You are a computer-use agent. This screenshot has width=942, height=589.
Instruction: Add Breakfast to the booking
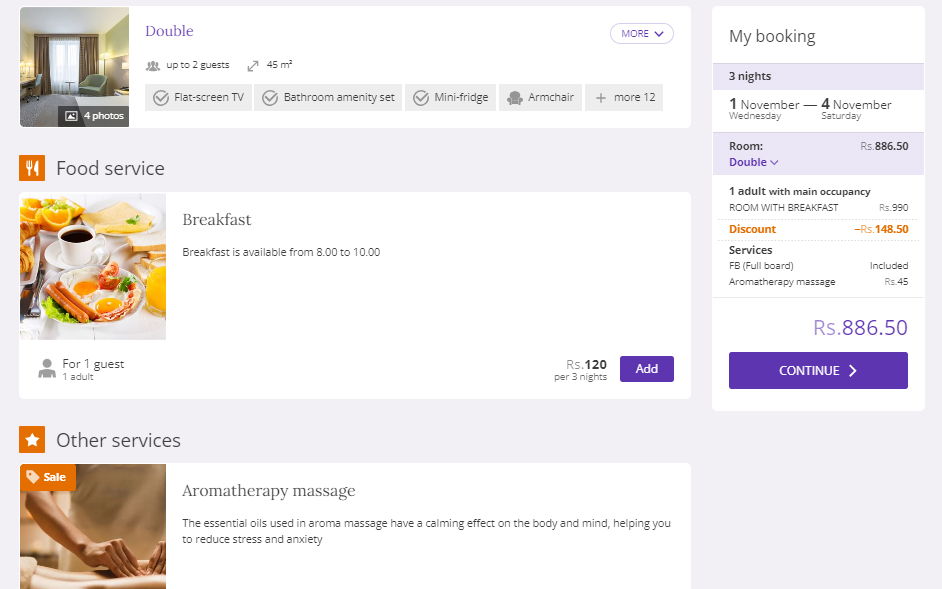[x=646, y=369]
